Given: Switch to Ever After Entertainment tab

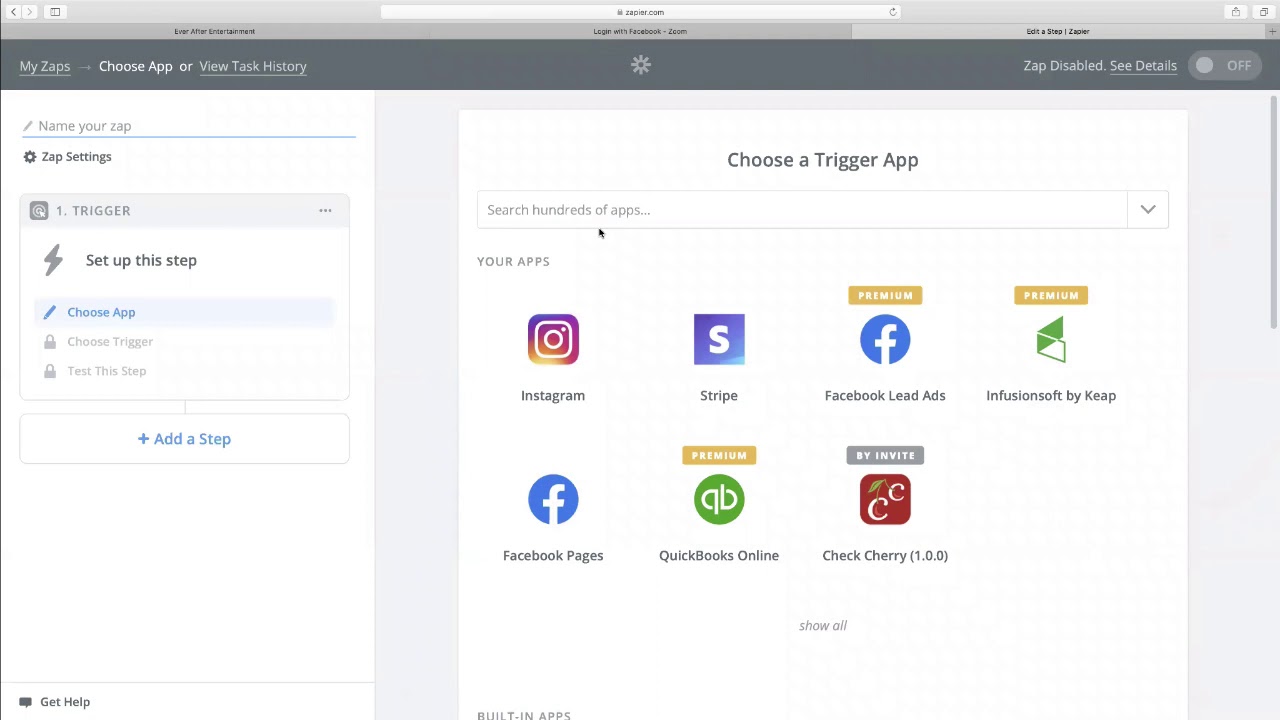Looking at the screenshot, I should coord(214,31).
